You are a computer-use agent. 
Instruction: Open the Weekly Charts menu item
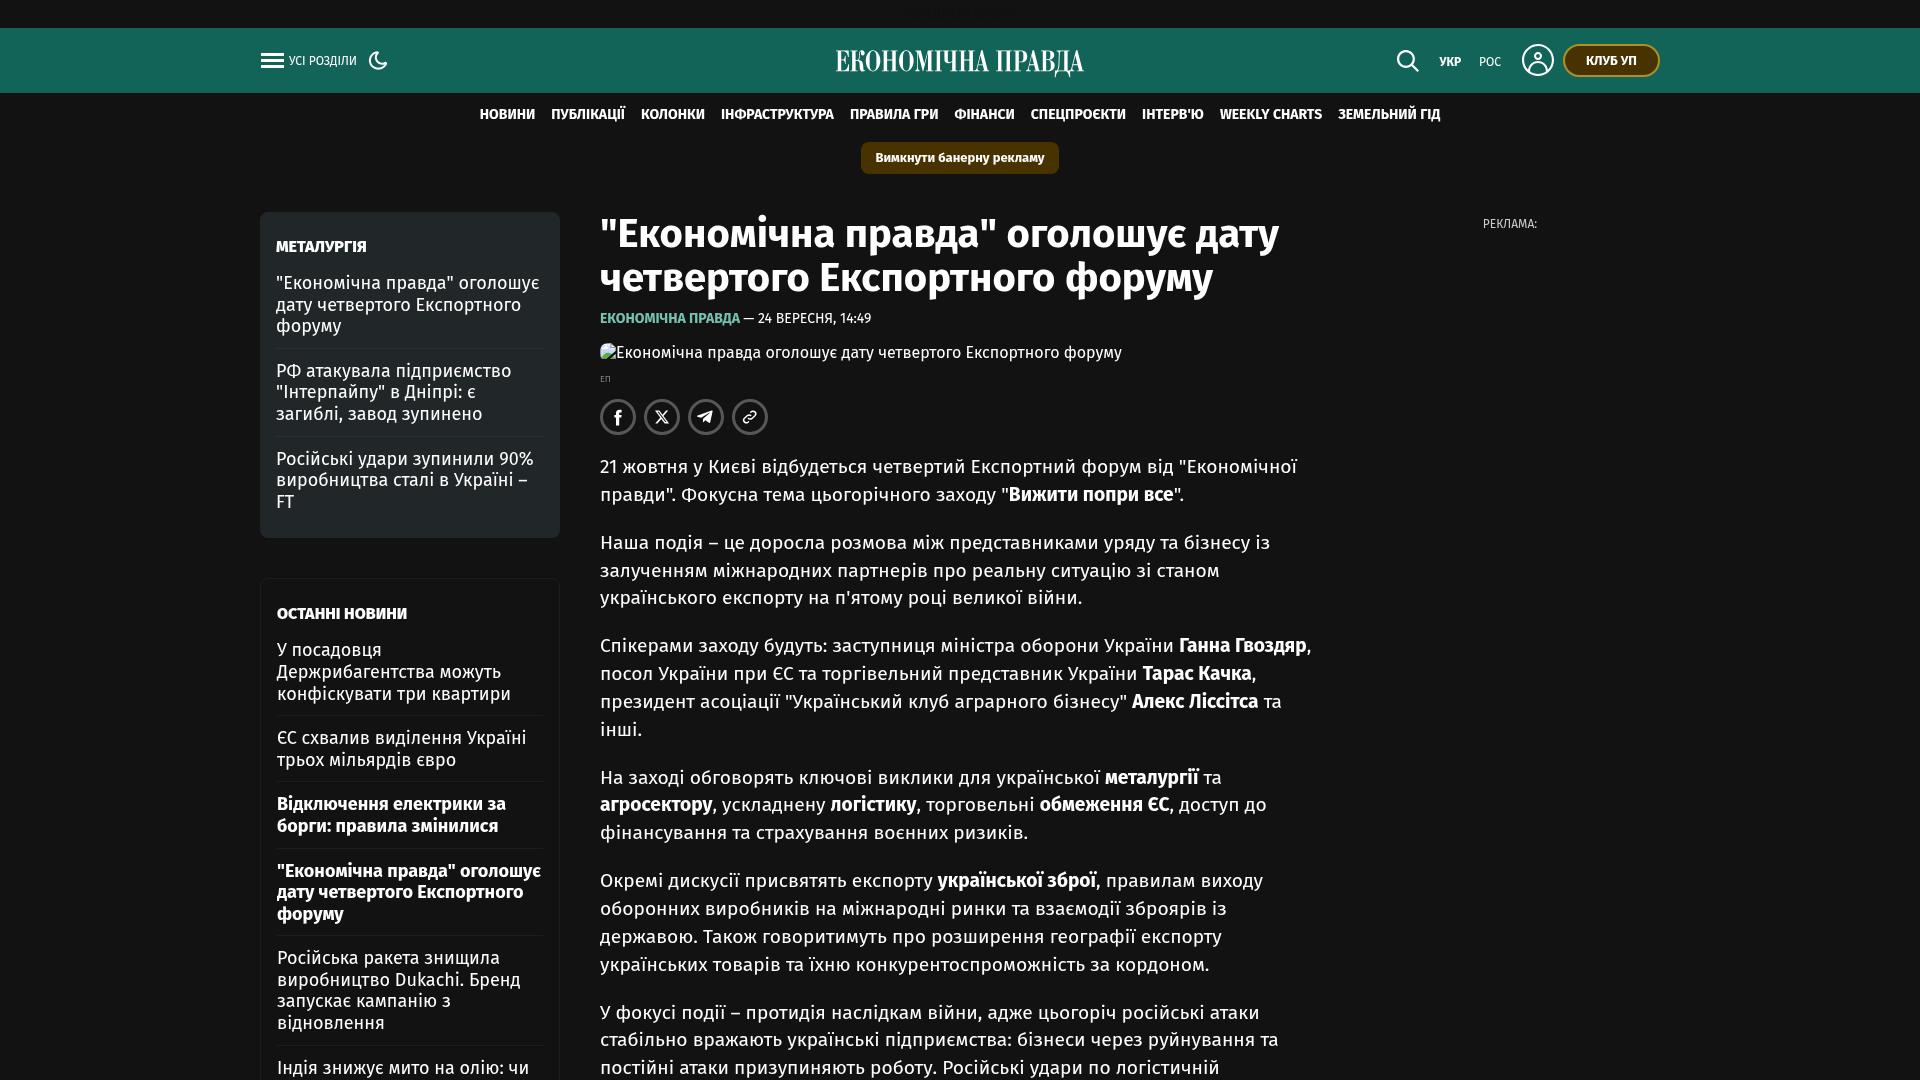coord(1270,115)
